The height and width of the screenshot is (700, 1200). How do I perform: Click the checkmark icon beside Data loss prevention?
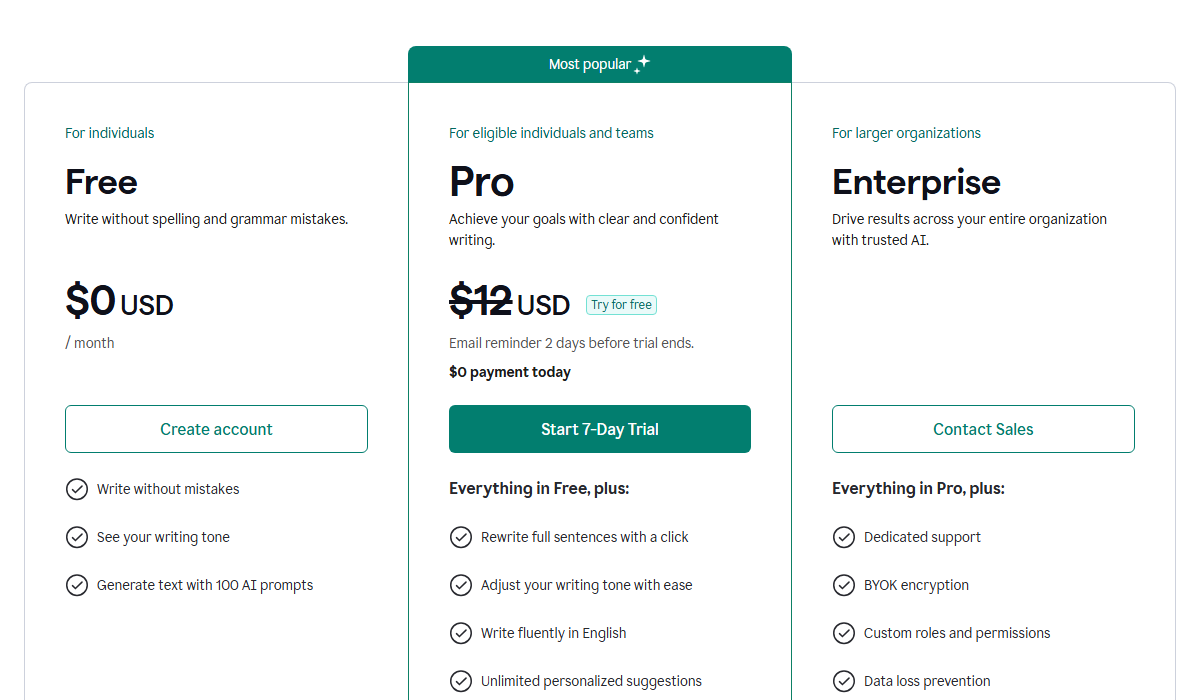pyautogui.click(x=844, y=681)
